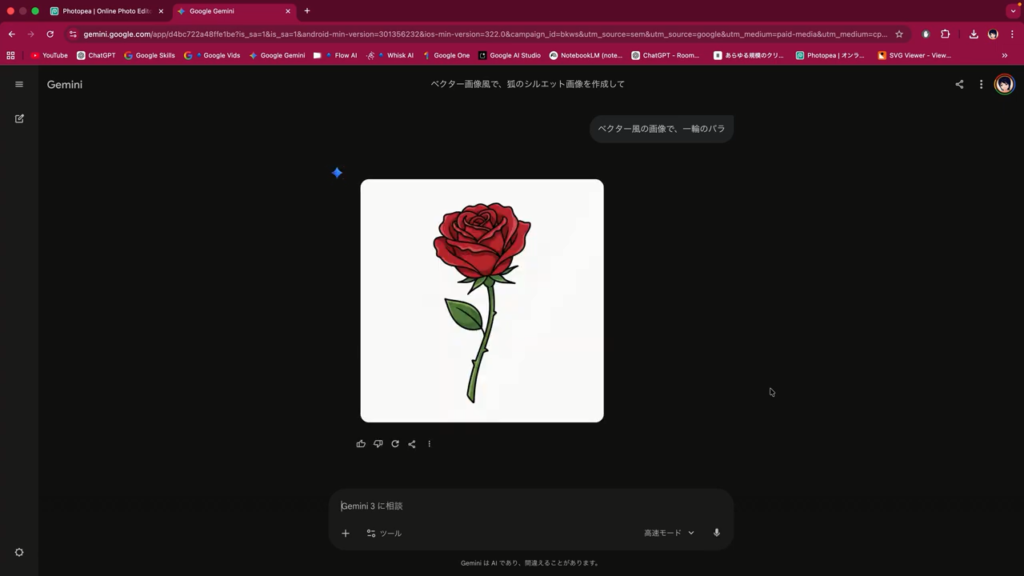Open the generated rose image
This screenshot has width=1024, height=576.
tap(482, 300)
